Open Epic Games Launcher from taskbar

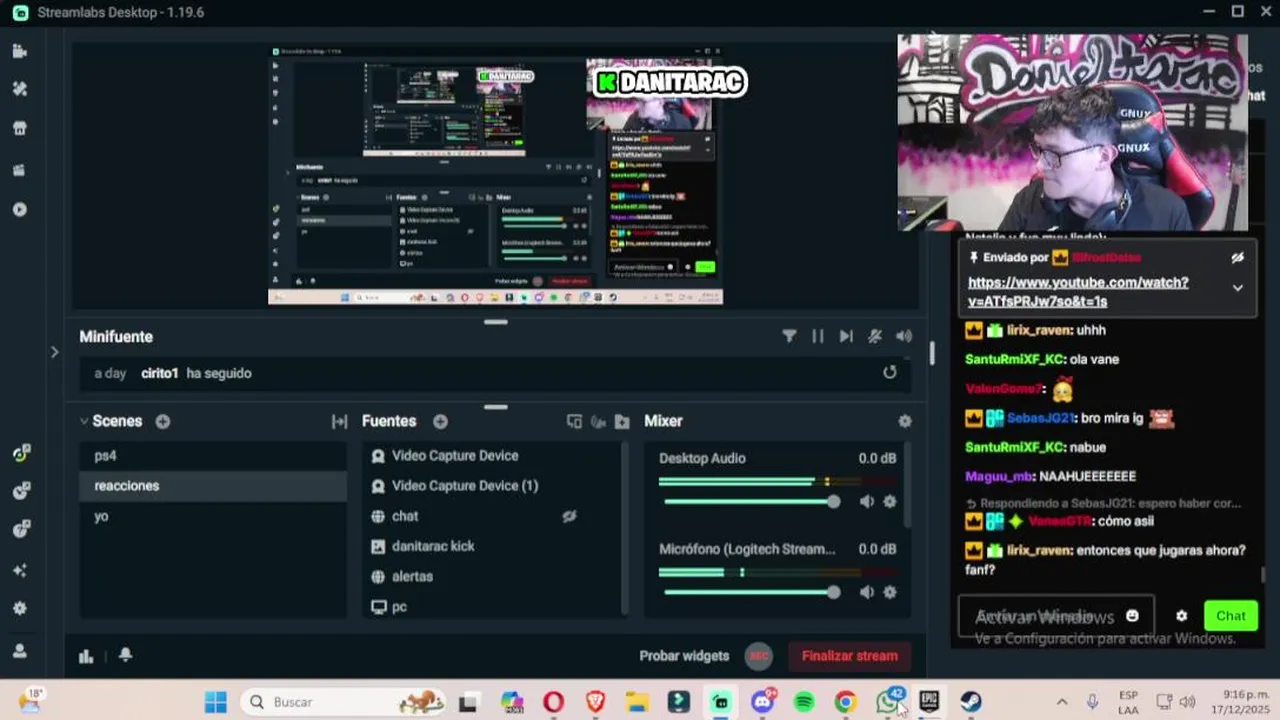click(929, 702)
